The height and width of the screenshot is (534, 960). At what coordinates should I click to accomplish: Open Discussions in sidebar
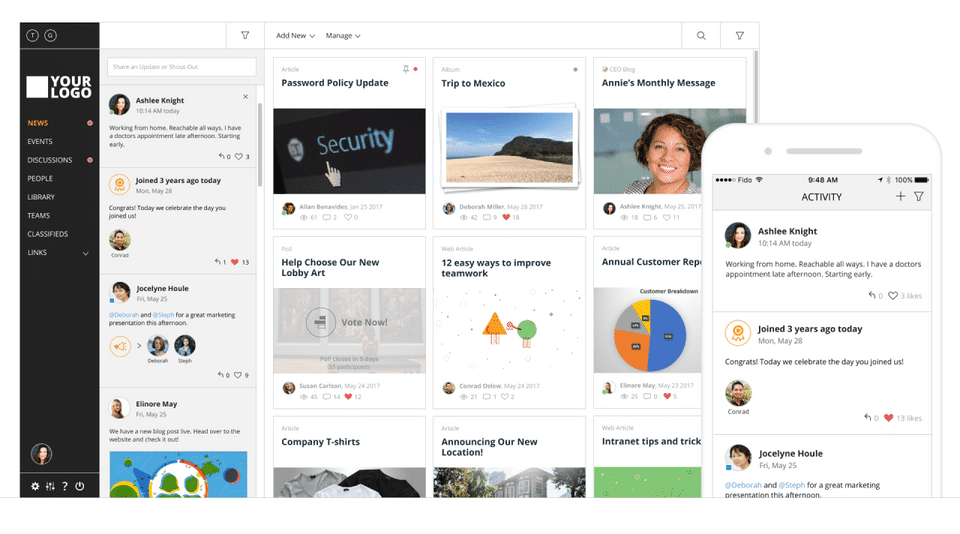(x=50, y=160)
